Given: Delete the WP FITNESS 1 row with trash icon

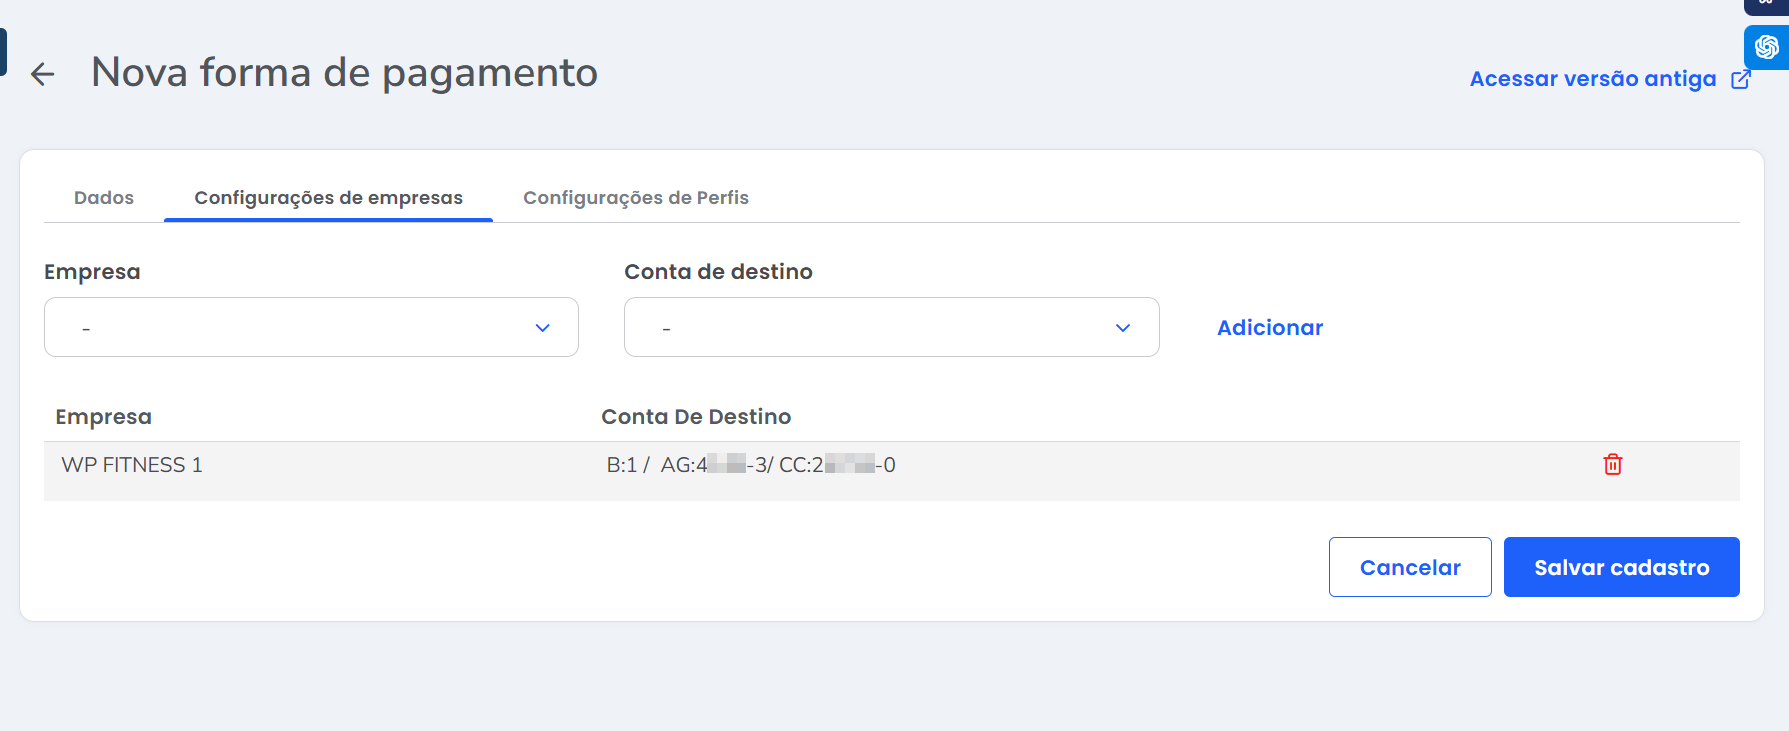Looking at the screenshot, I should [x=1612, y=465].
